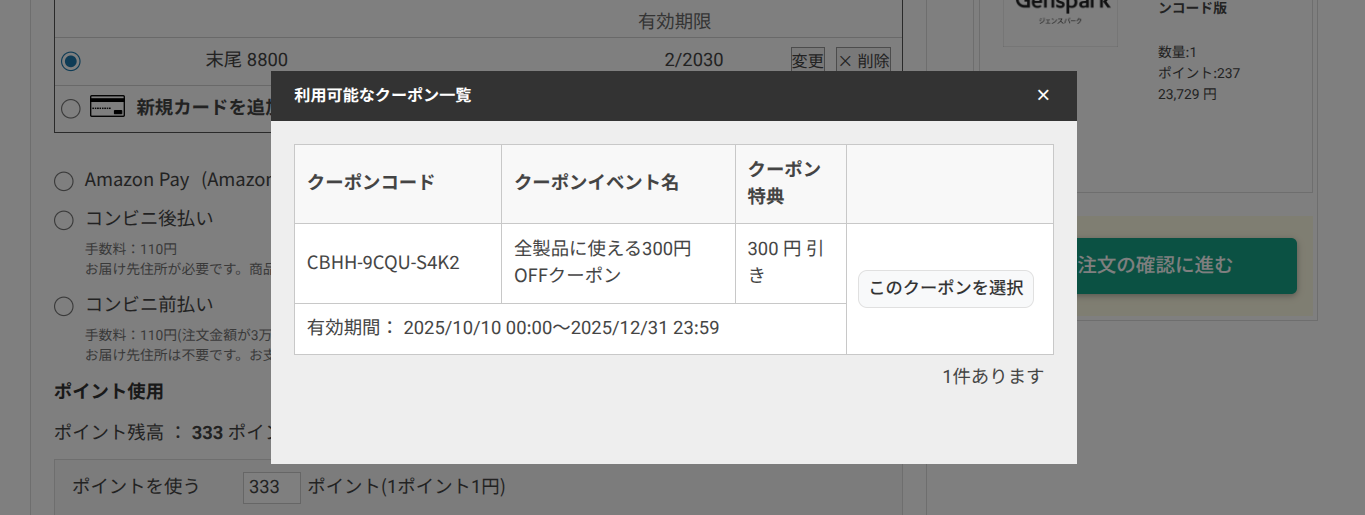
Task: Click the 全製品に使える300円OFFクーポン event name
Action: tap(602, 262)
